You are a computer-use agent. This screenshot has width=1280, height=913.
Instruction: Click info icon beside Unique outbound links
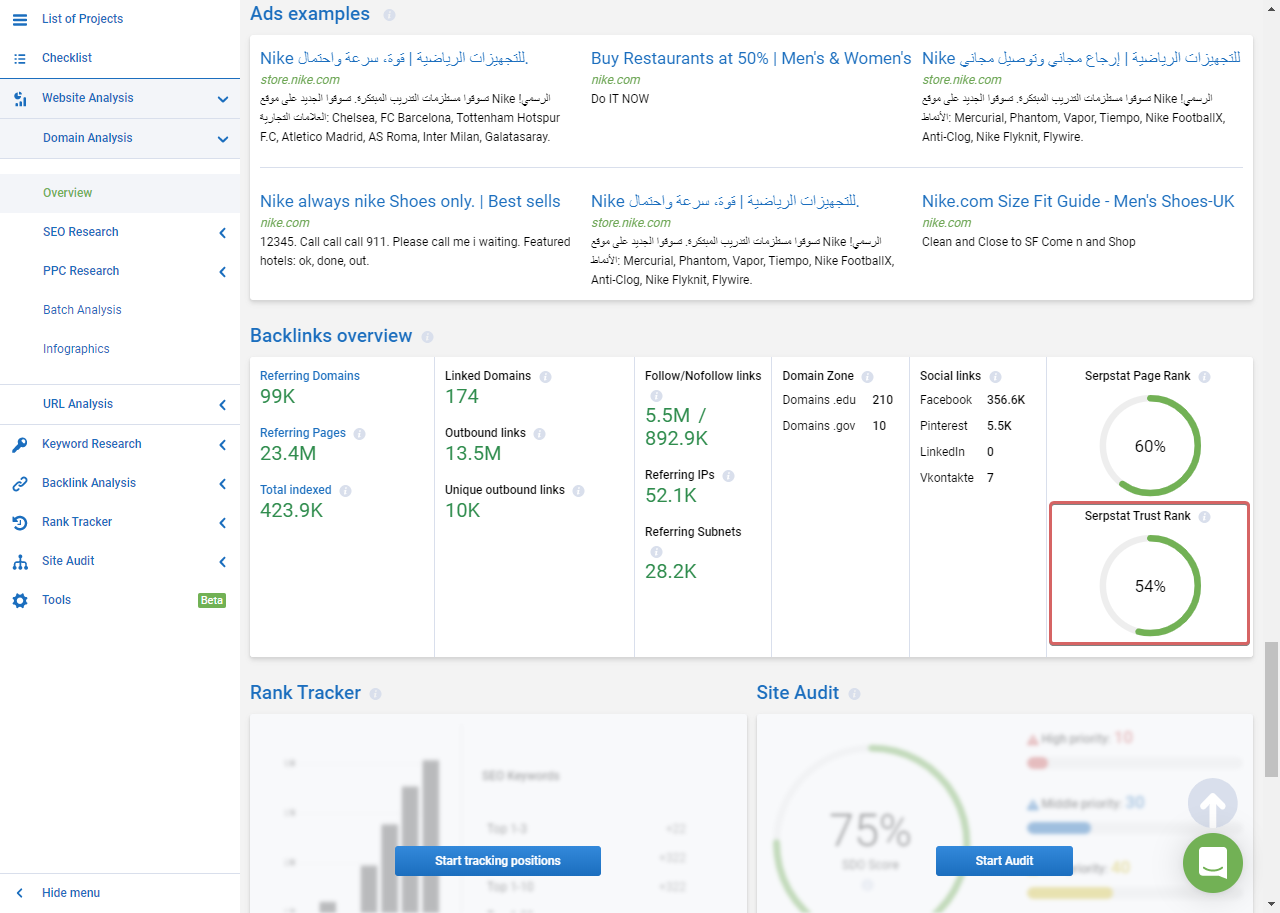tap(578, 491)
